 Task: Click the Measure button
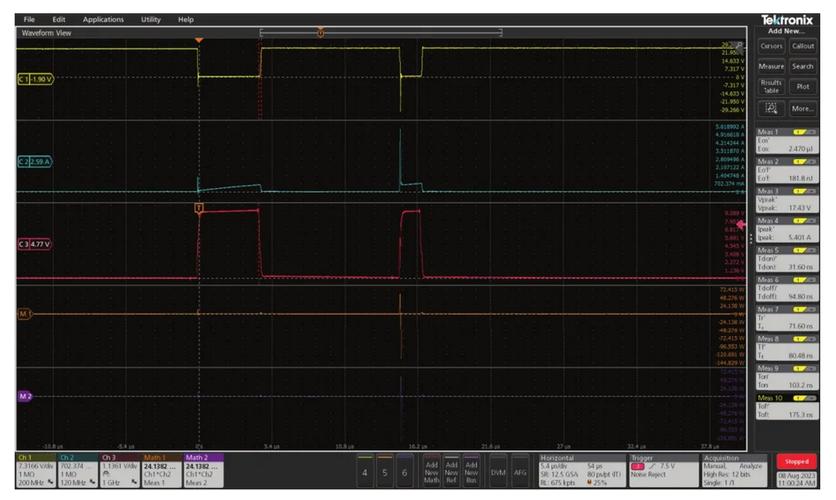771,67
